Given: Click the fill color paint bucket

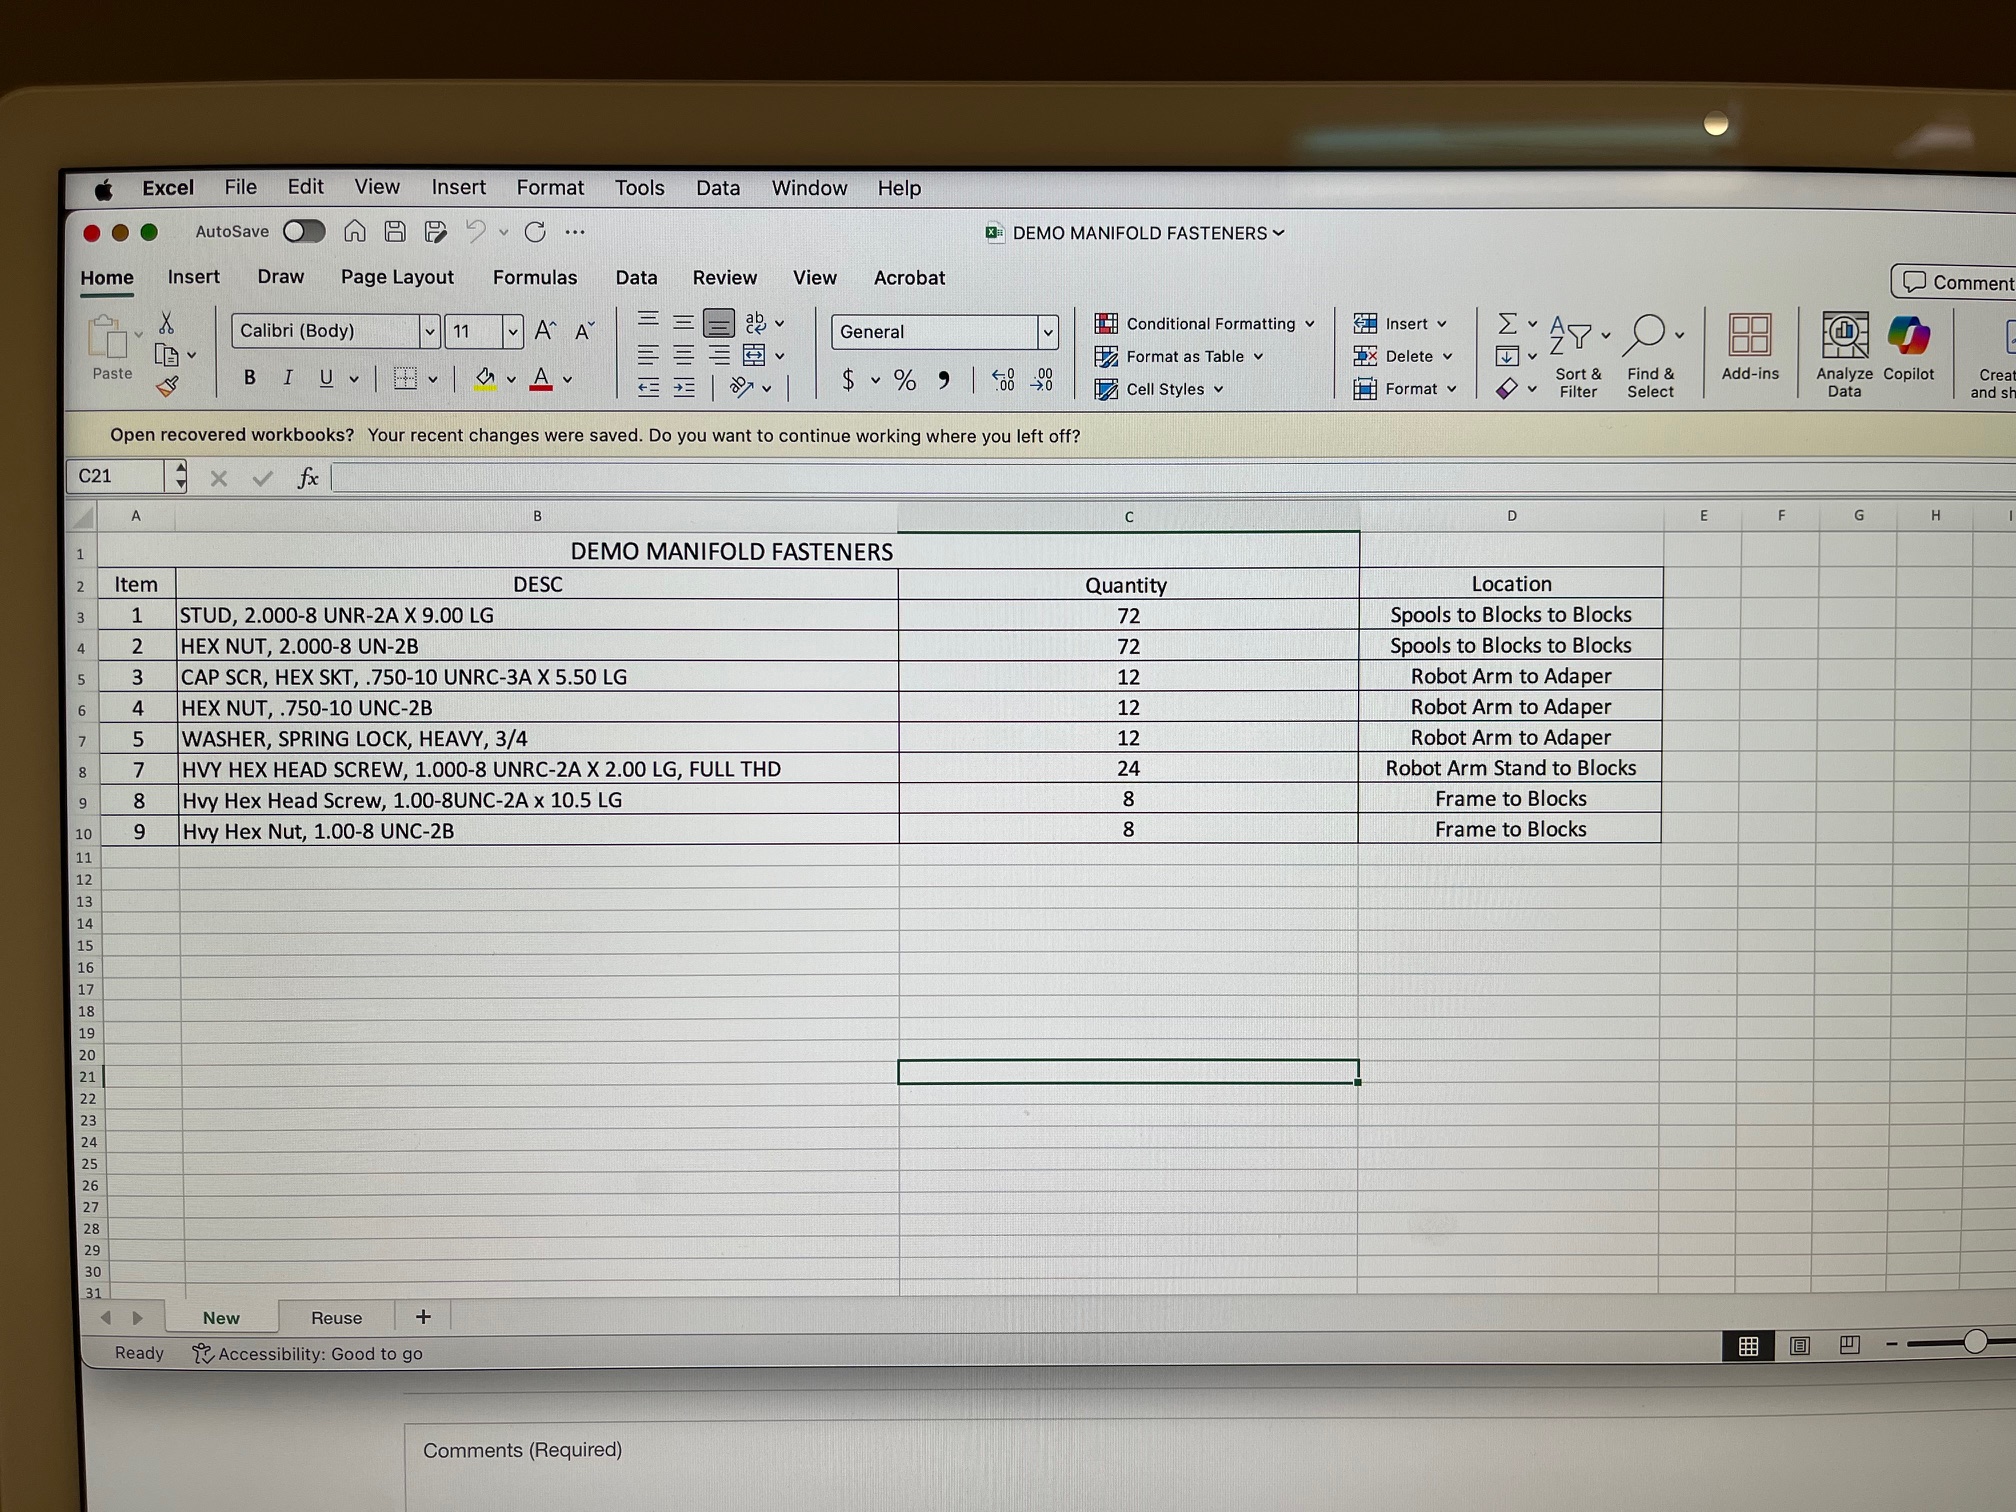Looking at the screenshot, I should pyautogui.click(x=485, y=379).
